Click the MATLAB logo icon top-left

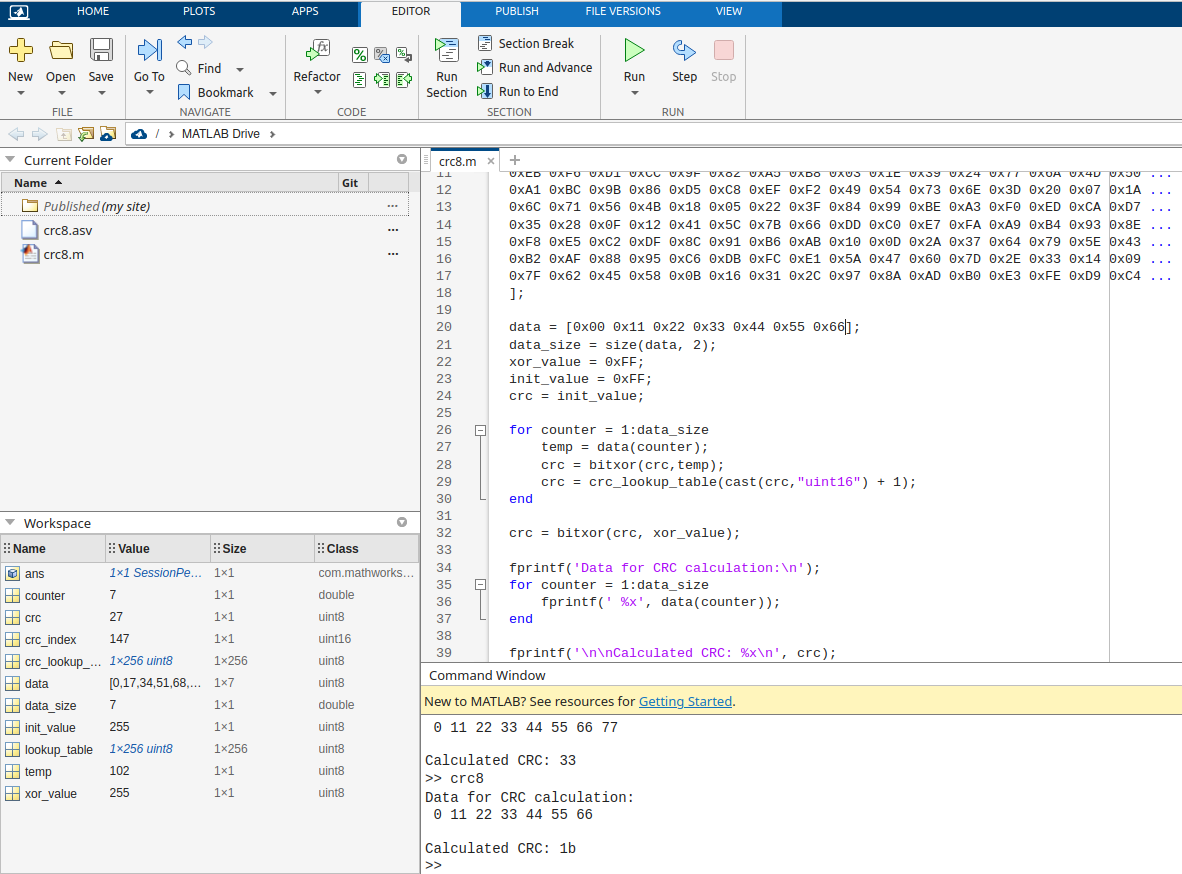pos(19,12)
